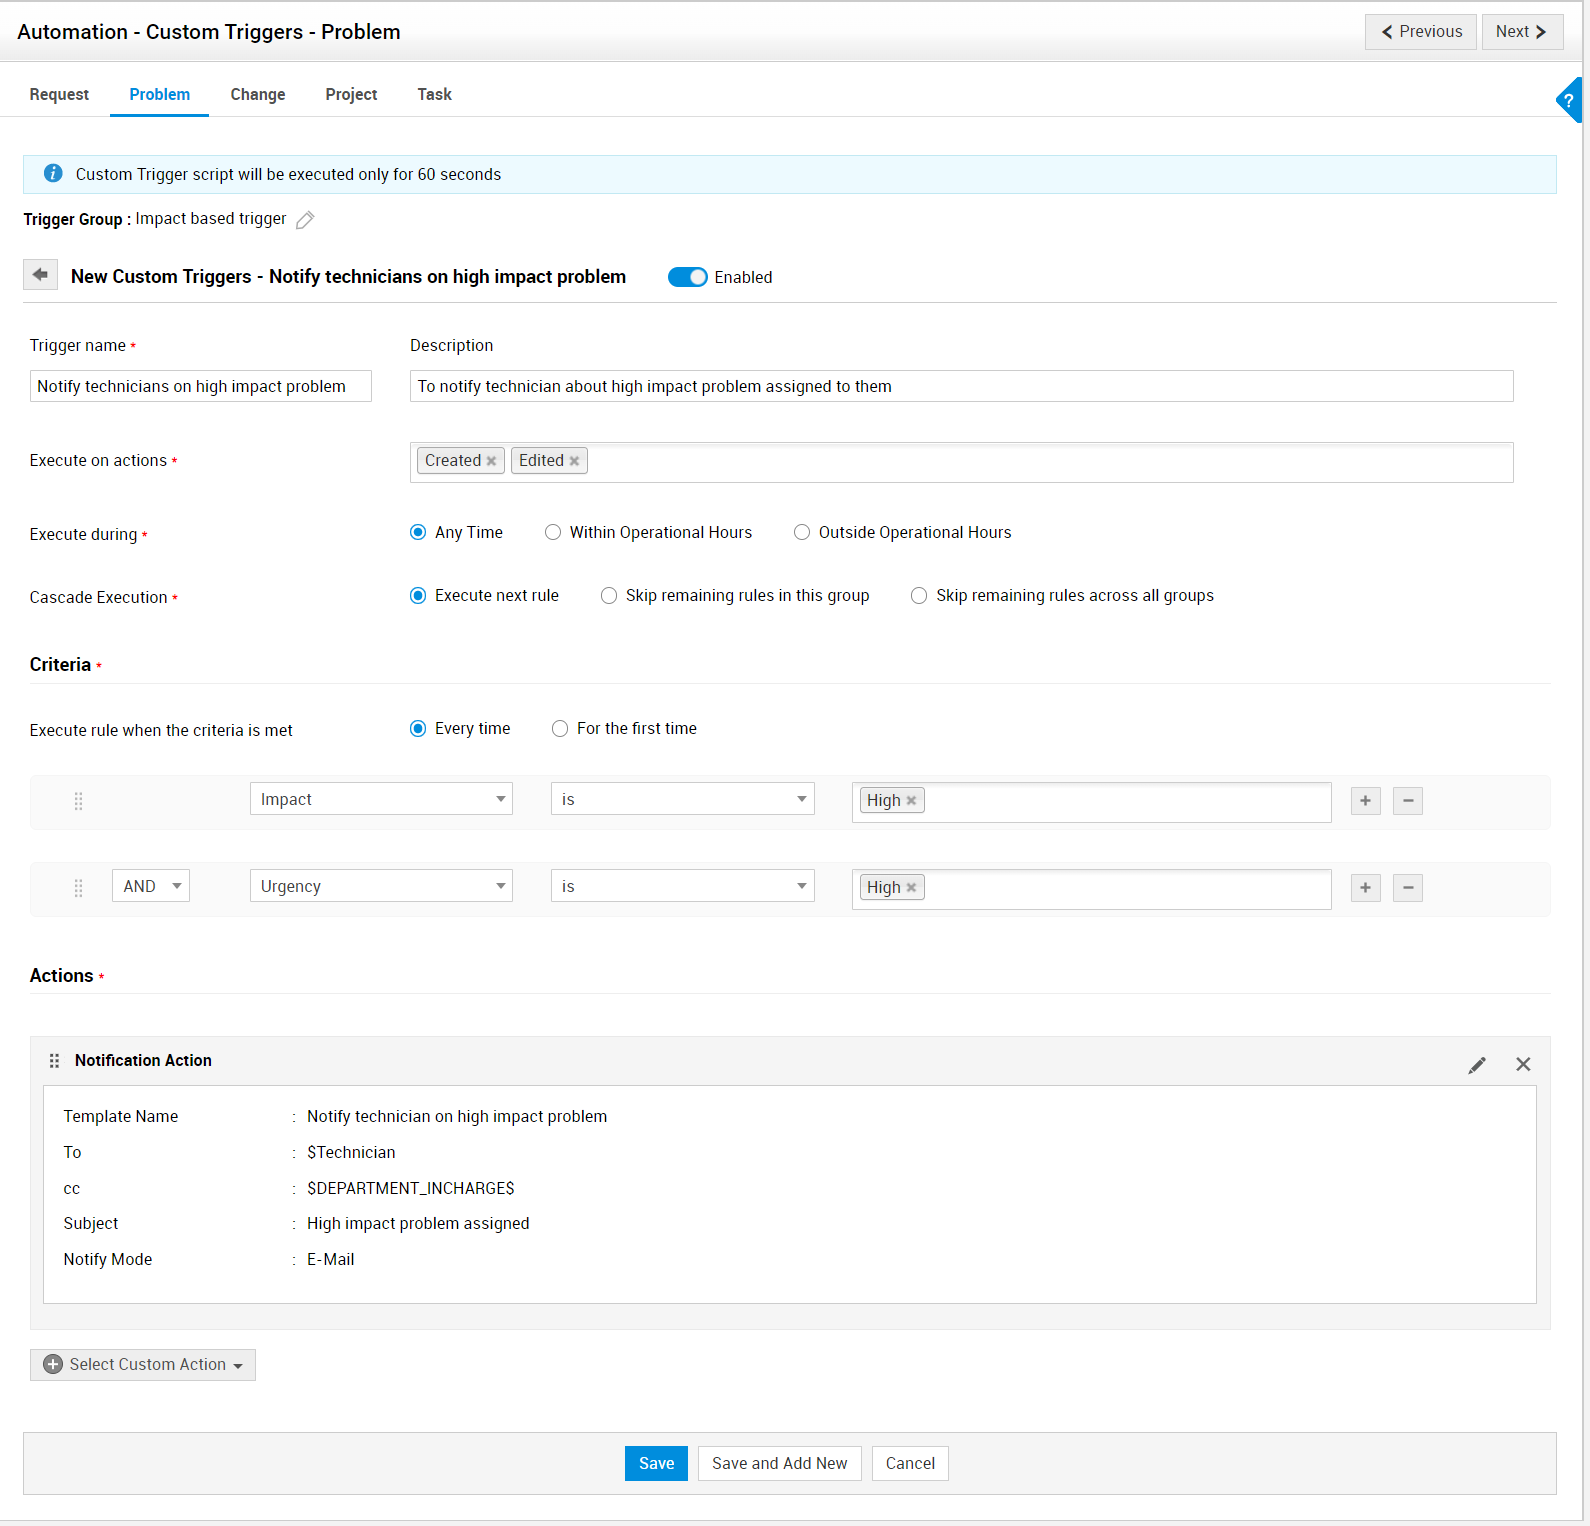Choose Skip remaining rules in this group
This screenshot has width=1590, height=1526.
(609, 596)
